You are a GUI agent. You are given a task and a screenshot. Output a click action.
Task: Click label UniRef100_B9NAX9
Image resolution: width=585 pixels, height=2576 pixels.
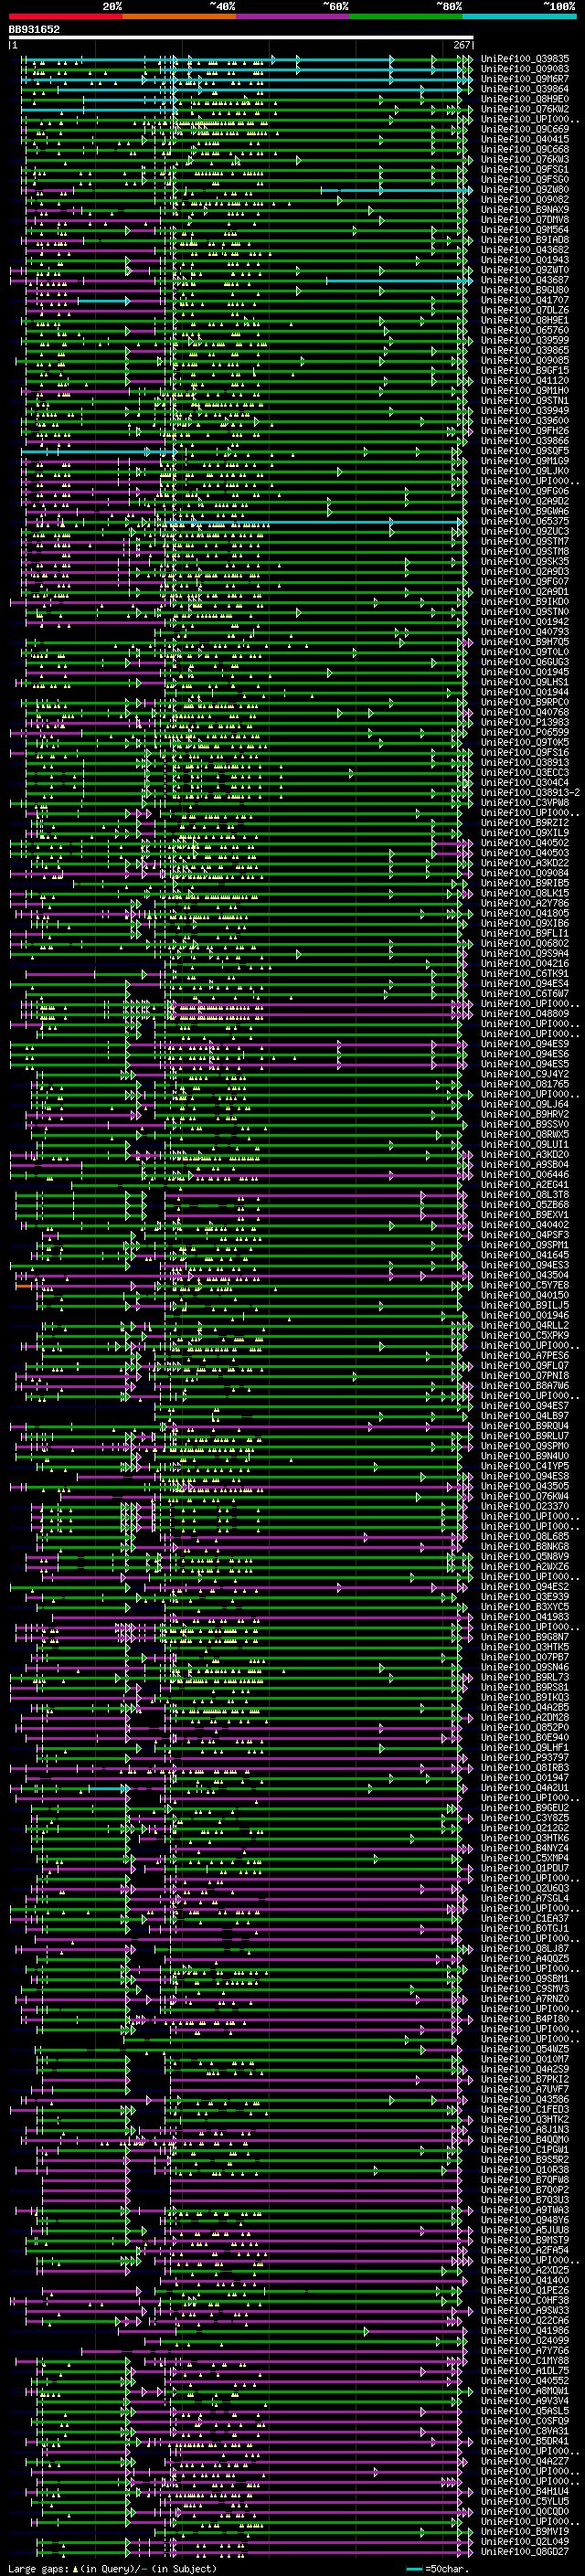pyautogui.click(x=525, y=210)
